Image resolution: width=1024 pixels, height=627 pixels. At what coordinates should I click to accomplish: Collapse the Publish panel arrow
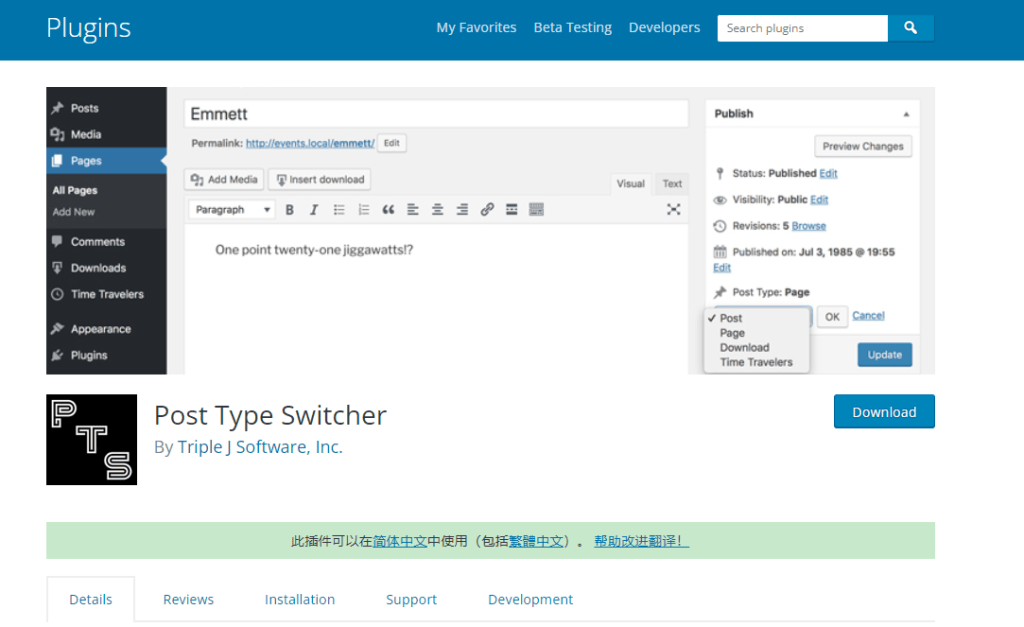pos(906,114)
